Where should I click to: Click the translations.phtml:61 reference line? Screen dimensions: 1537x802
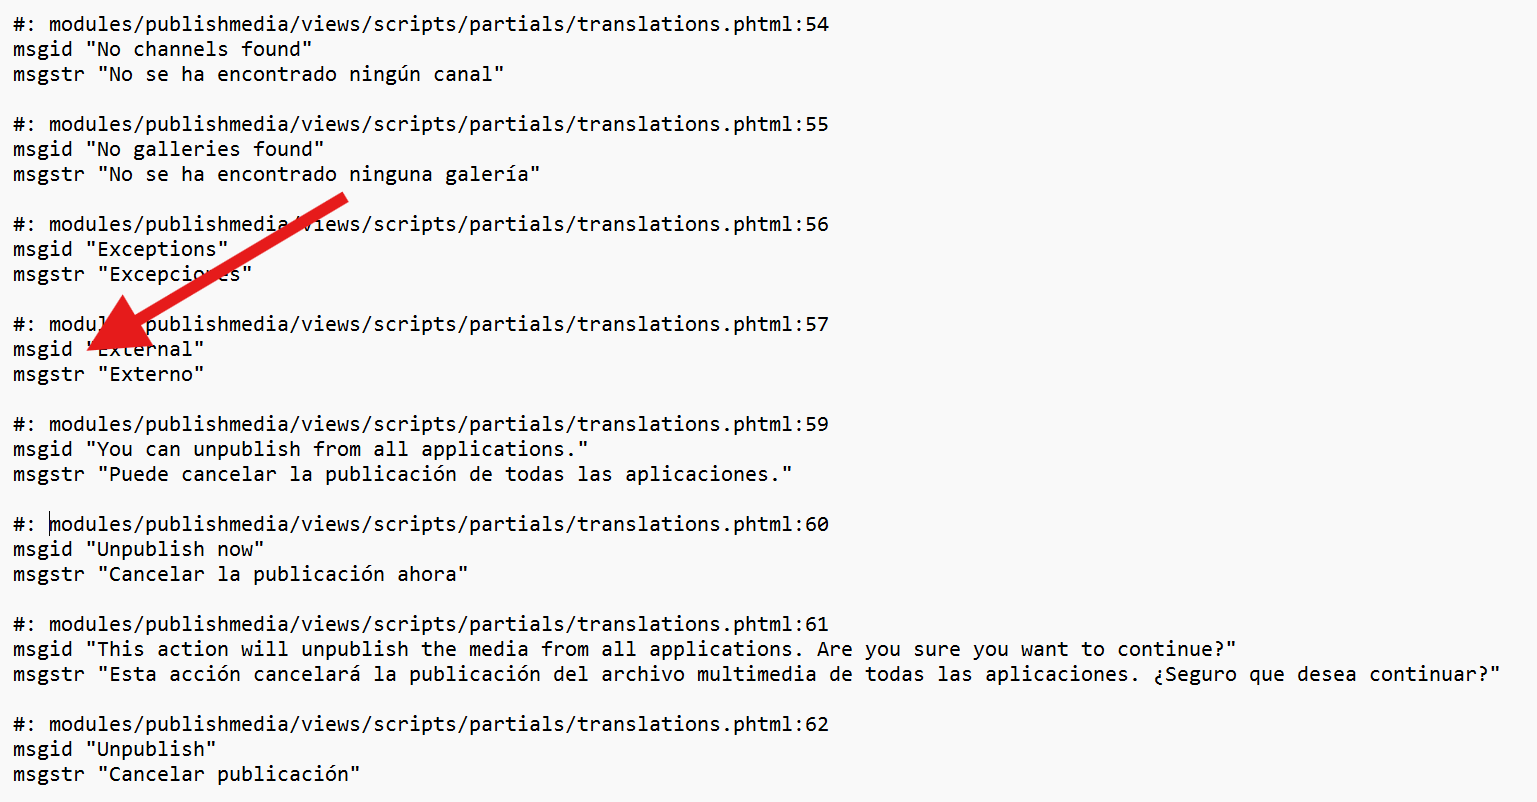421,624
